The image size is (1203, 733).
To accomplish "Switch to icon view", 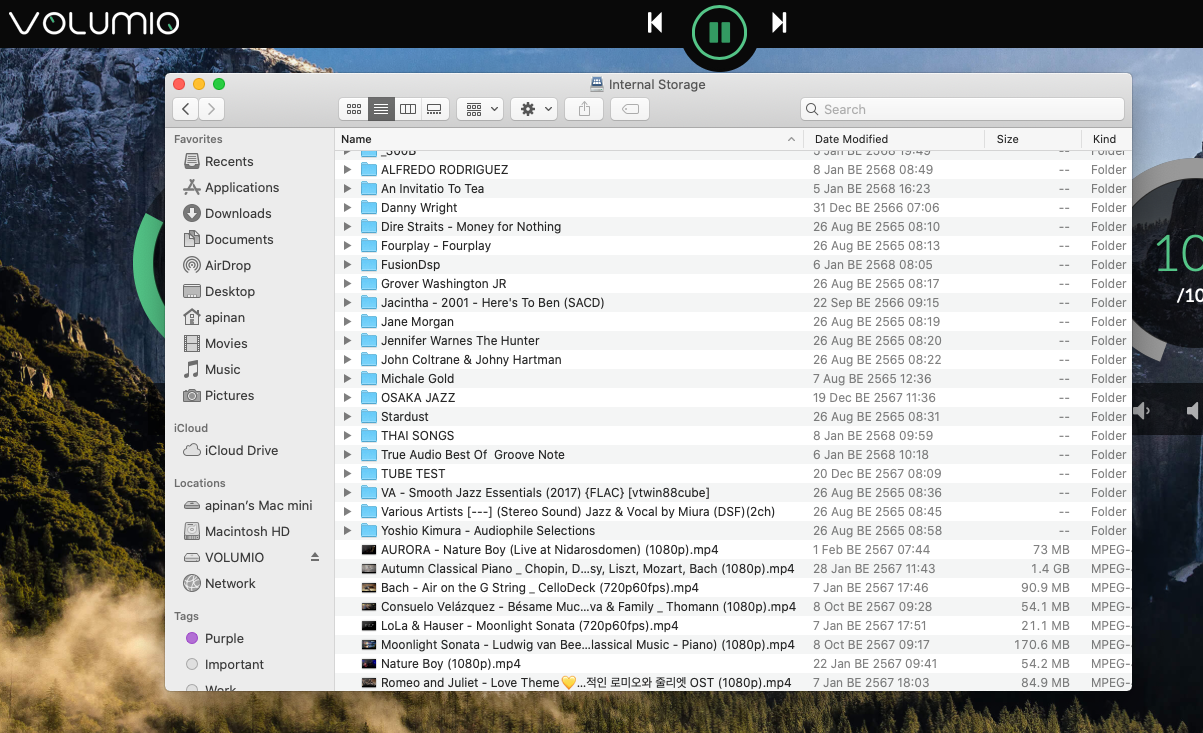I will [353, 109].
